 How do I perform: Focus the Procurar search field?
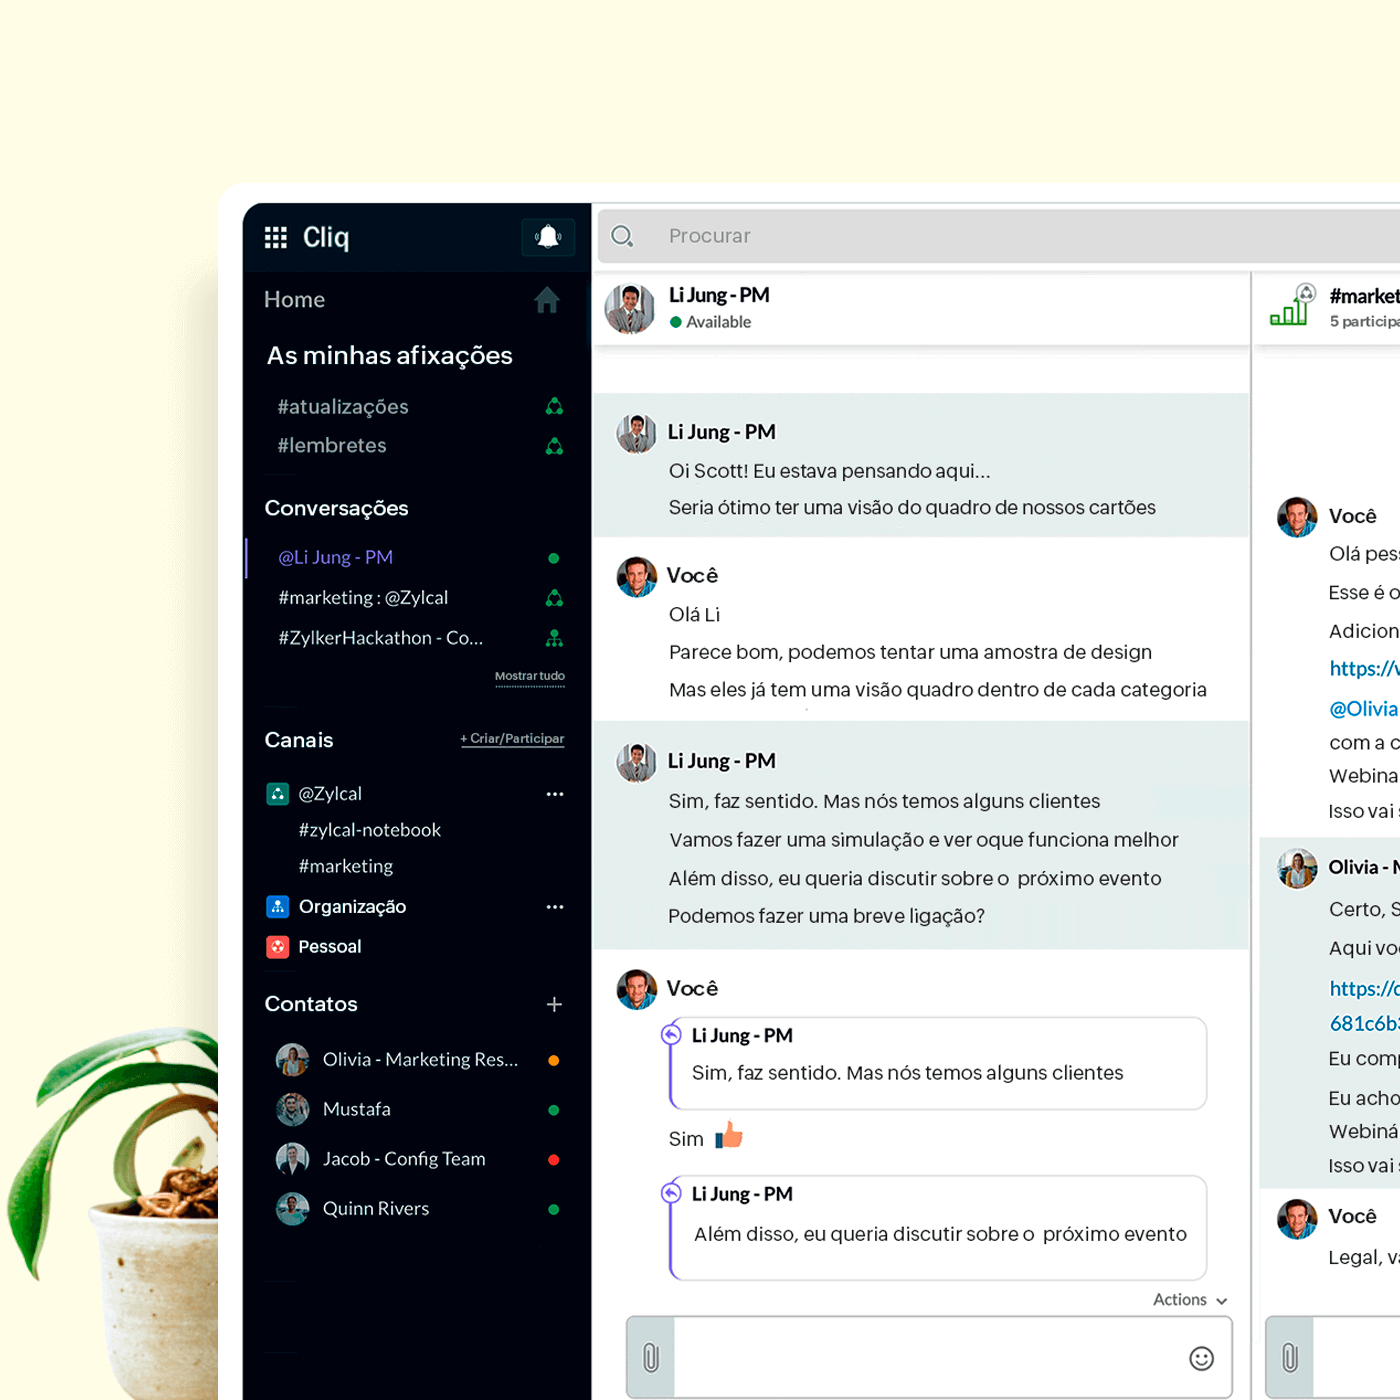(x=1000, y=236)
